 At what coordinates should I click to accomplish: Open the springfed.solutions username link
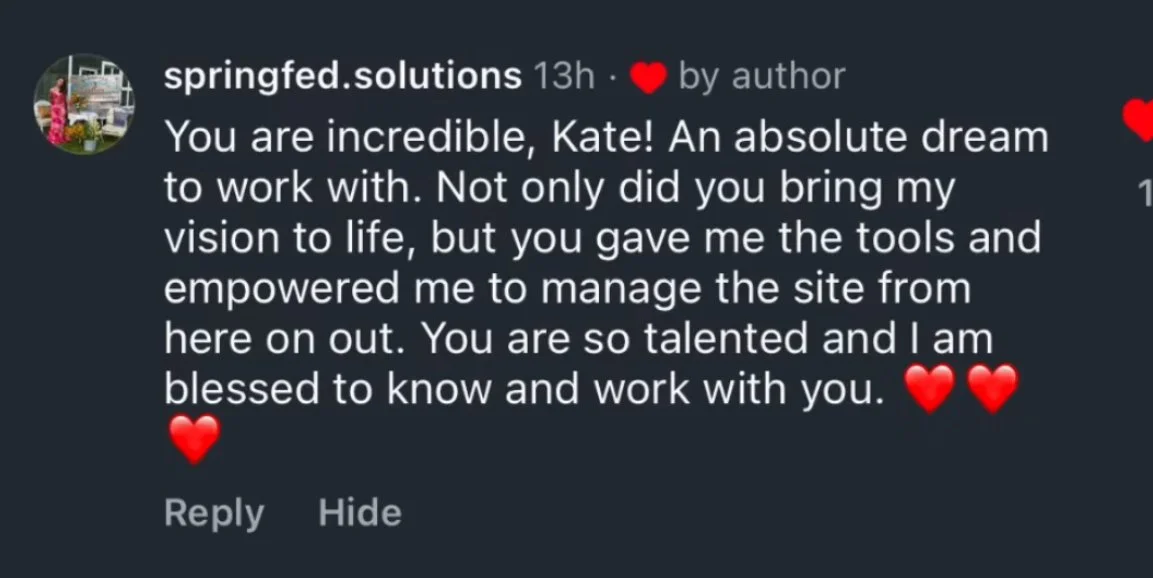point(342,77)
